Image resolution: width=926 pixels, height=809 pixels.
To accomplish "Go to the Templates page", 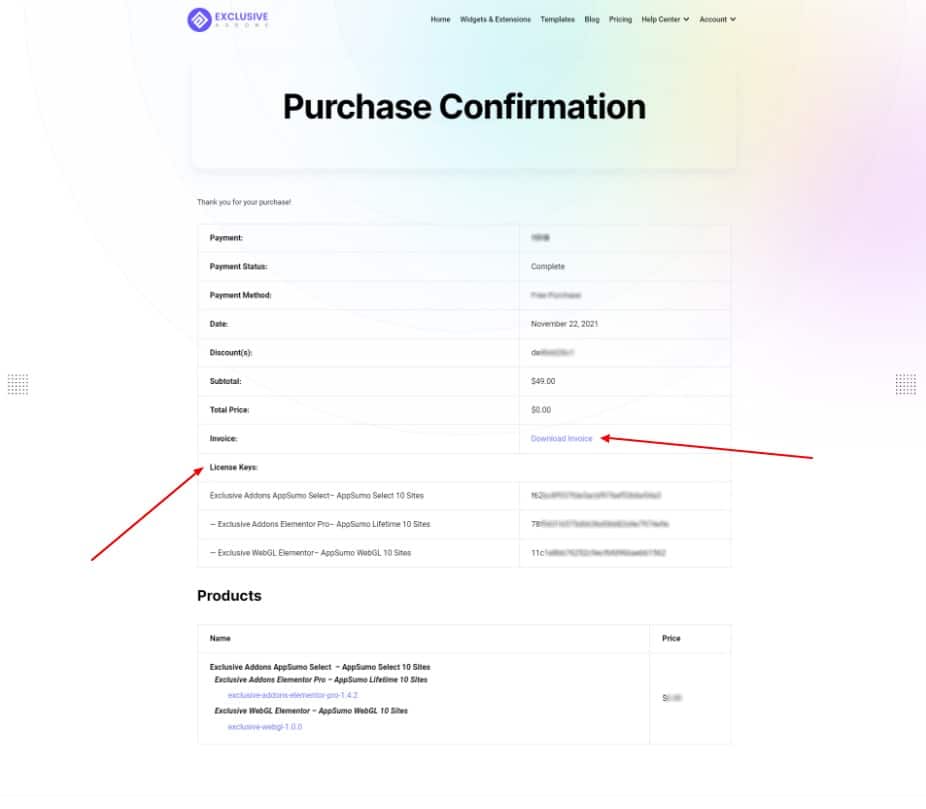I will (x=557, y=19).
